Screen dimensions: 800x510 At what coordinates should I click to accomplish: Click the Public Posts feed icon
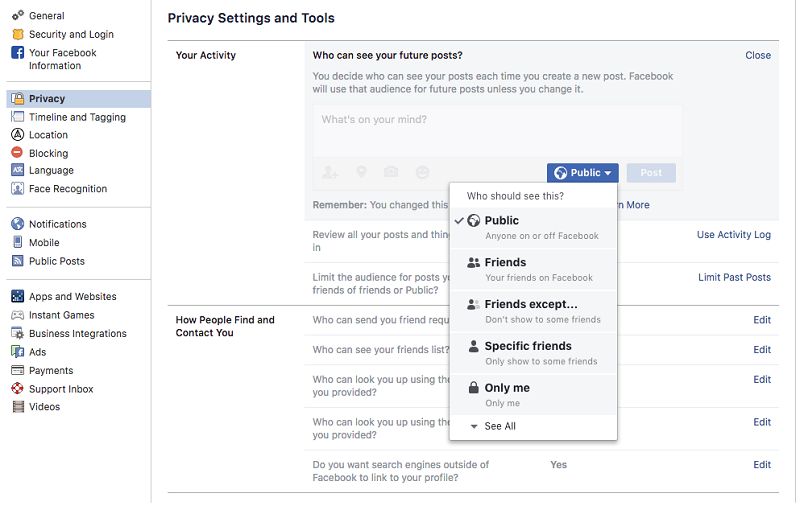pyautogui.click(x=18, y=261)
